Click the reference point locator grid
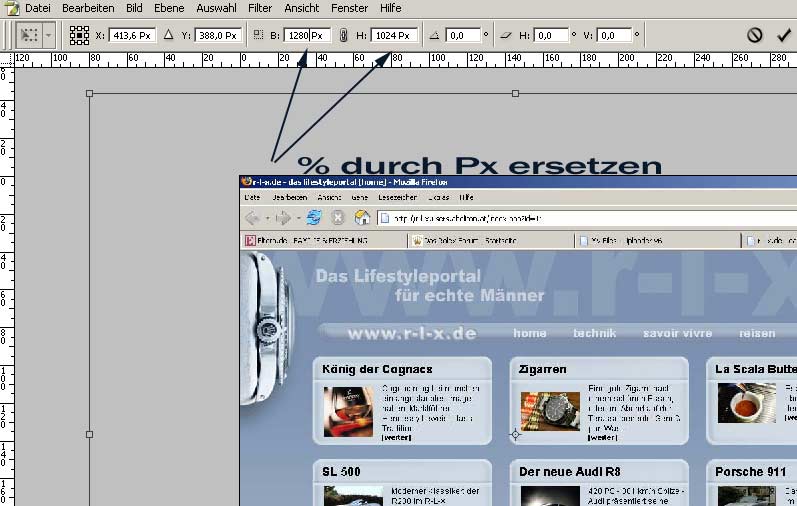 [79, 35]
